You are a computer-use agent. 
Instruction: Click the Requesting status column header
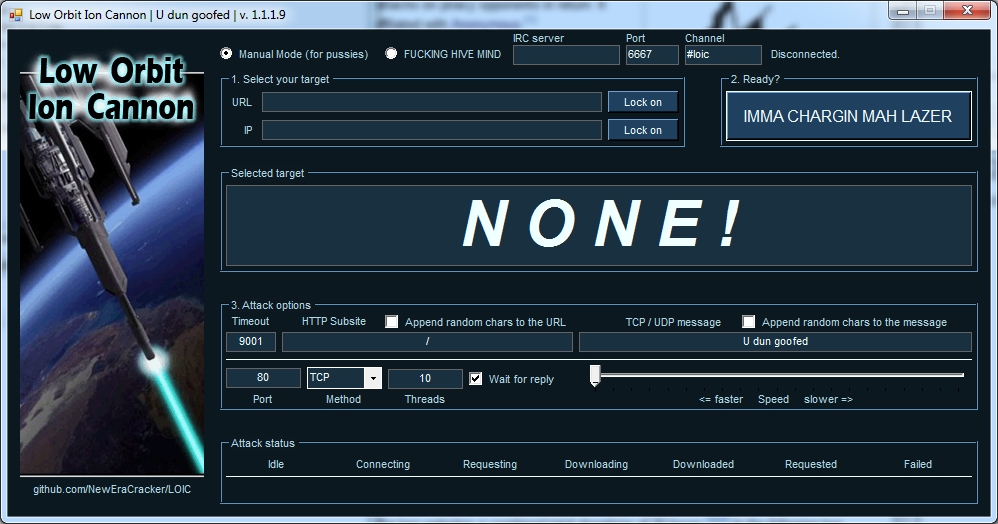click(x=489, y=464)
